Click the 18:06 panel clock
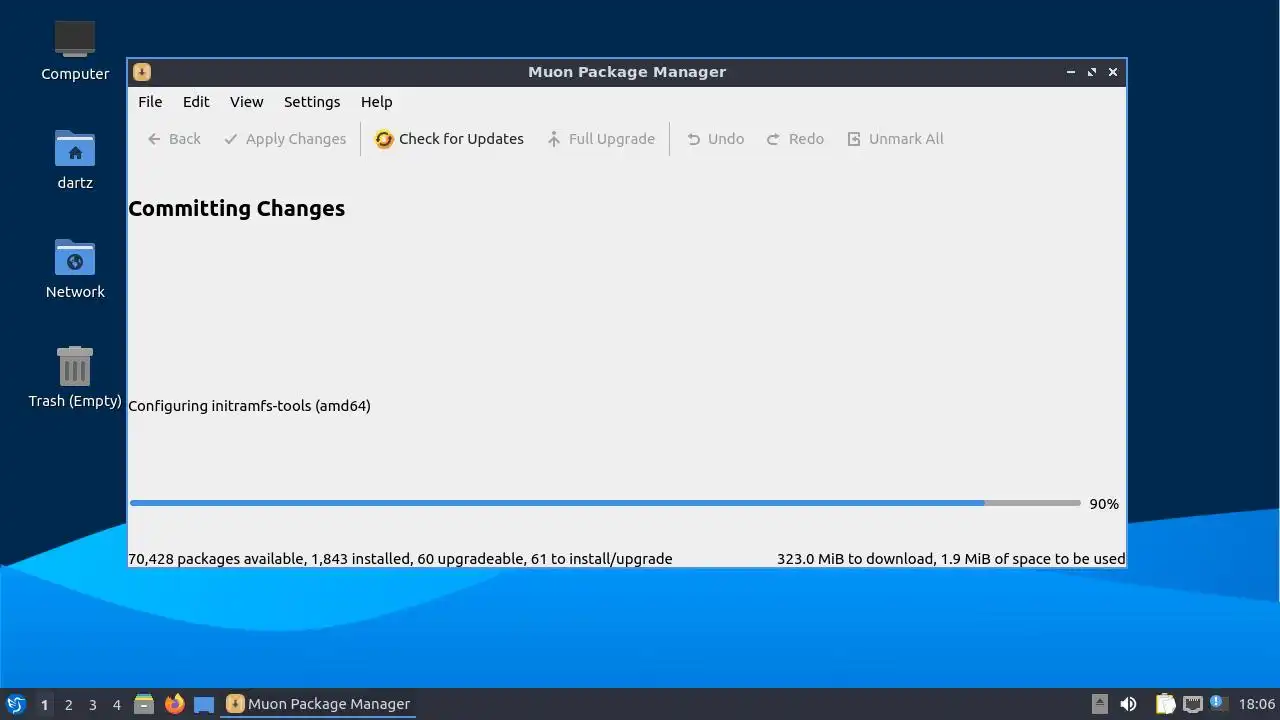Viewport: 1280px width, 720px height. (1257, 704)
